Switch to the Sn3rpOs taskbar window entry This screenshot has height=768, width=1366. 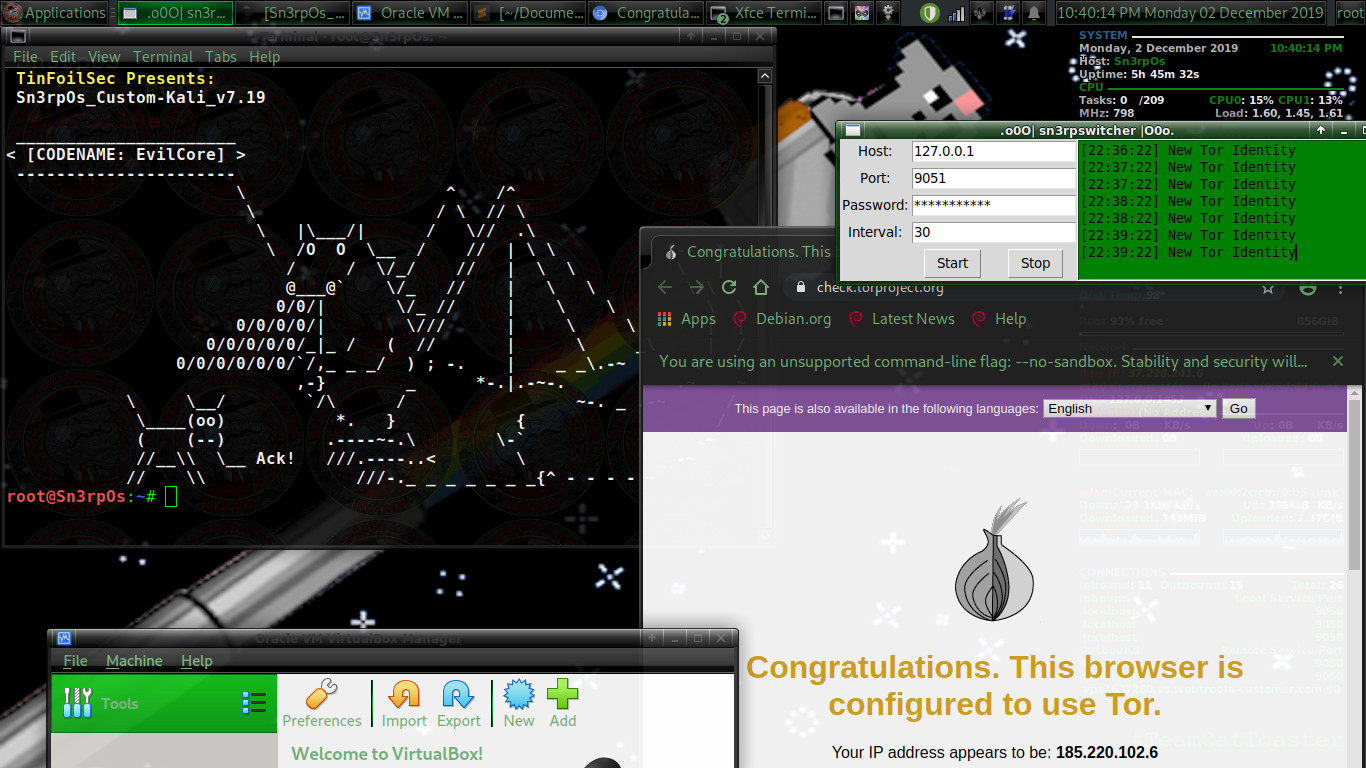click(x=293, y=13)
